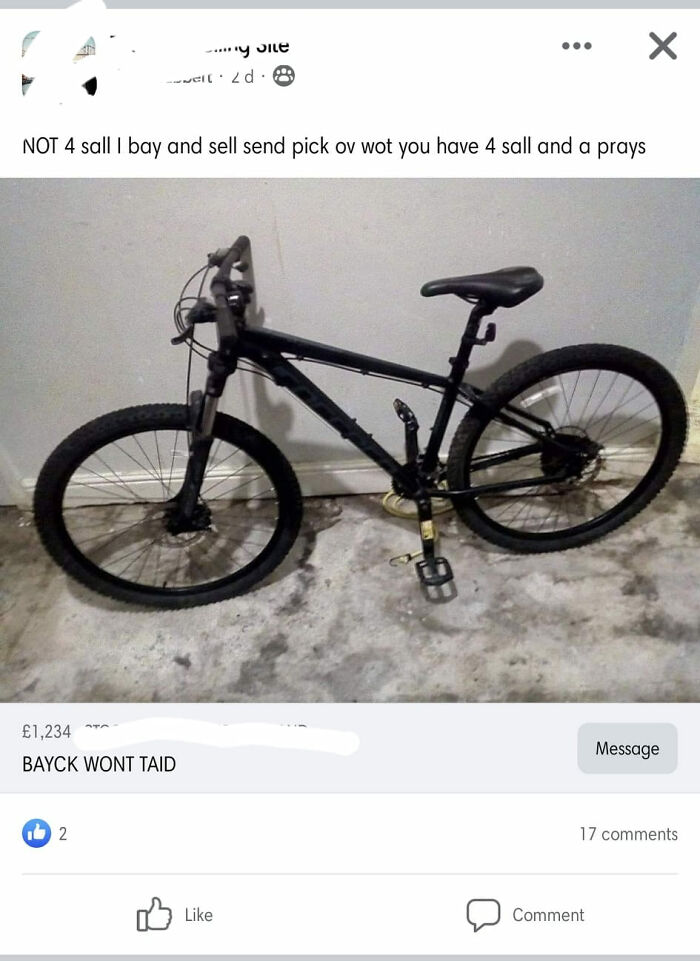Image resolution: width=700 pixels, height=961 pixels.
Task: Click the Like text label
Action: point(199,915)
